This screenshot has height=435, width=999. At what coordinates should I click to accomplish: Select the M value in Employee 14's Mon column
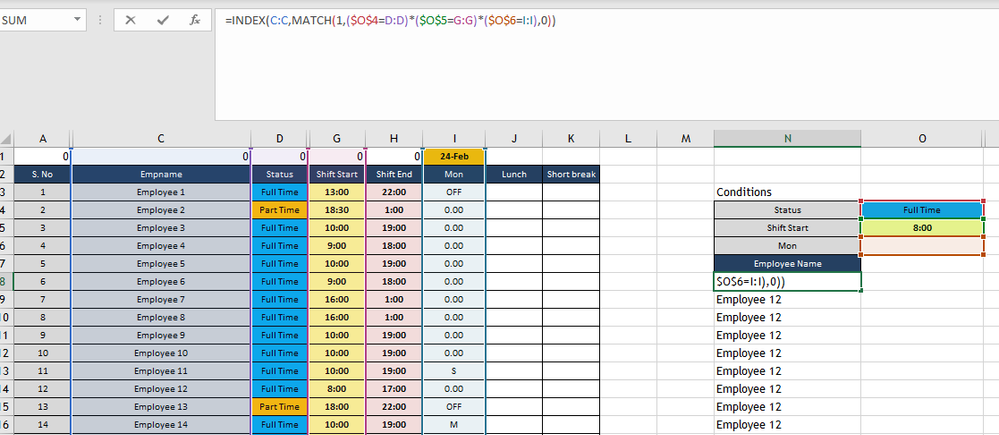454,424
